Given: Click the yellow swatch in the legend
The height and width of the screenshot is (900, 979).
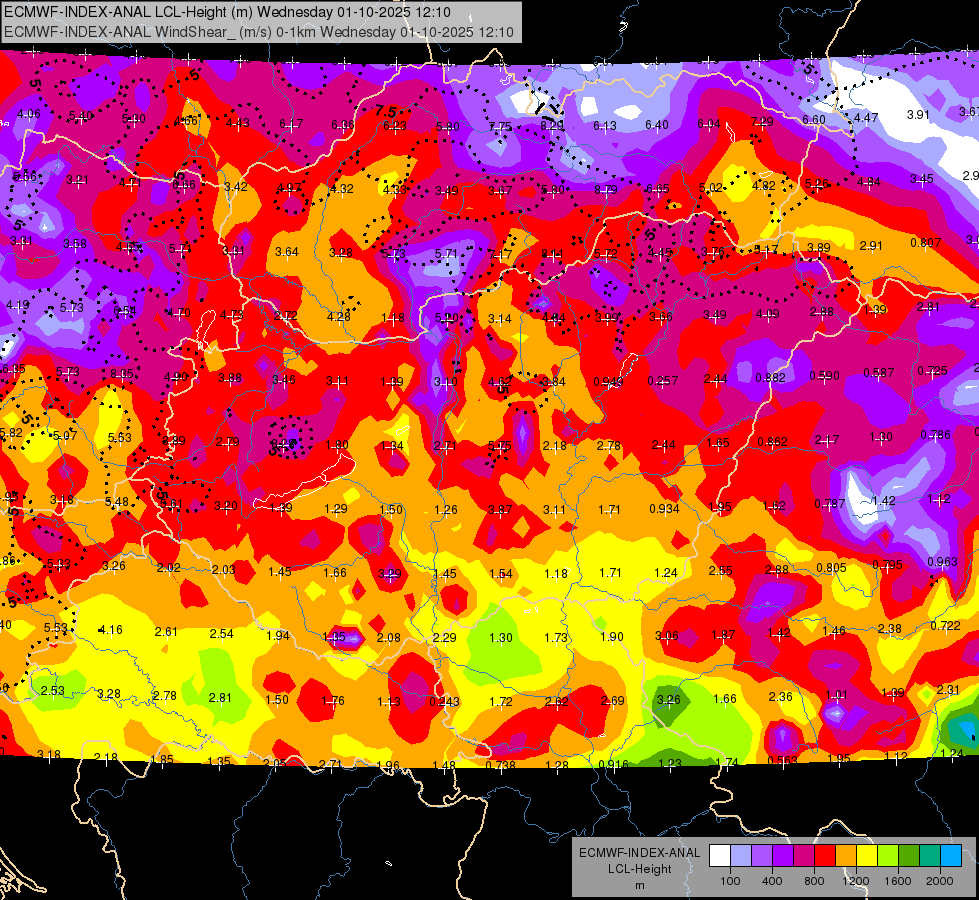Looking at the screenshot, I should tap(867, 856).
